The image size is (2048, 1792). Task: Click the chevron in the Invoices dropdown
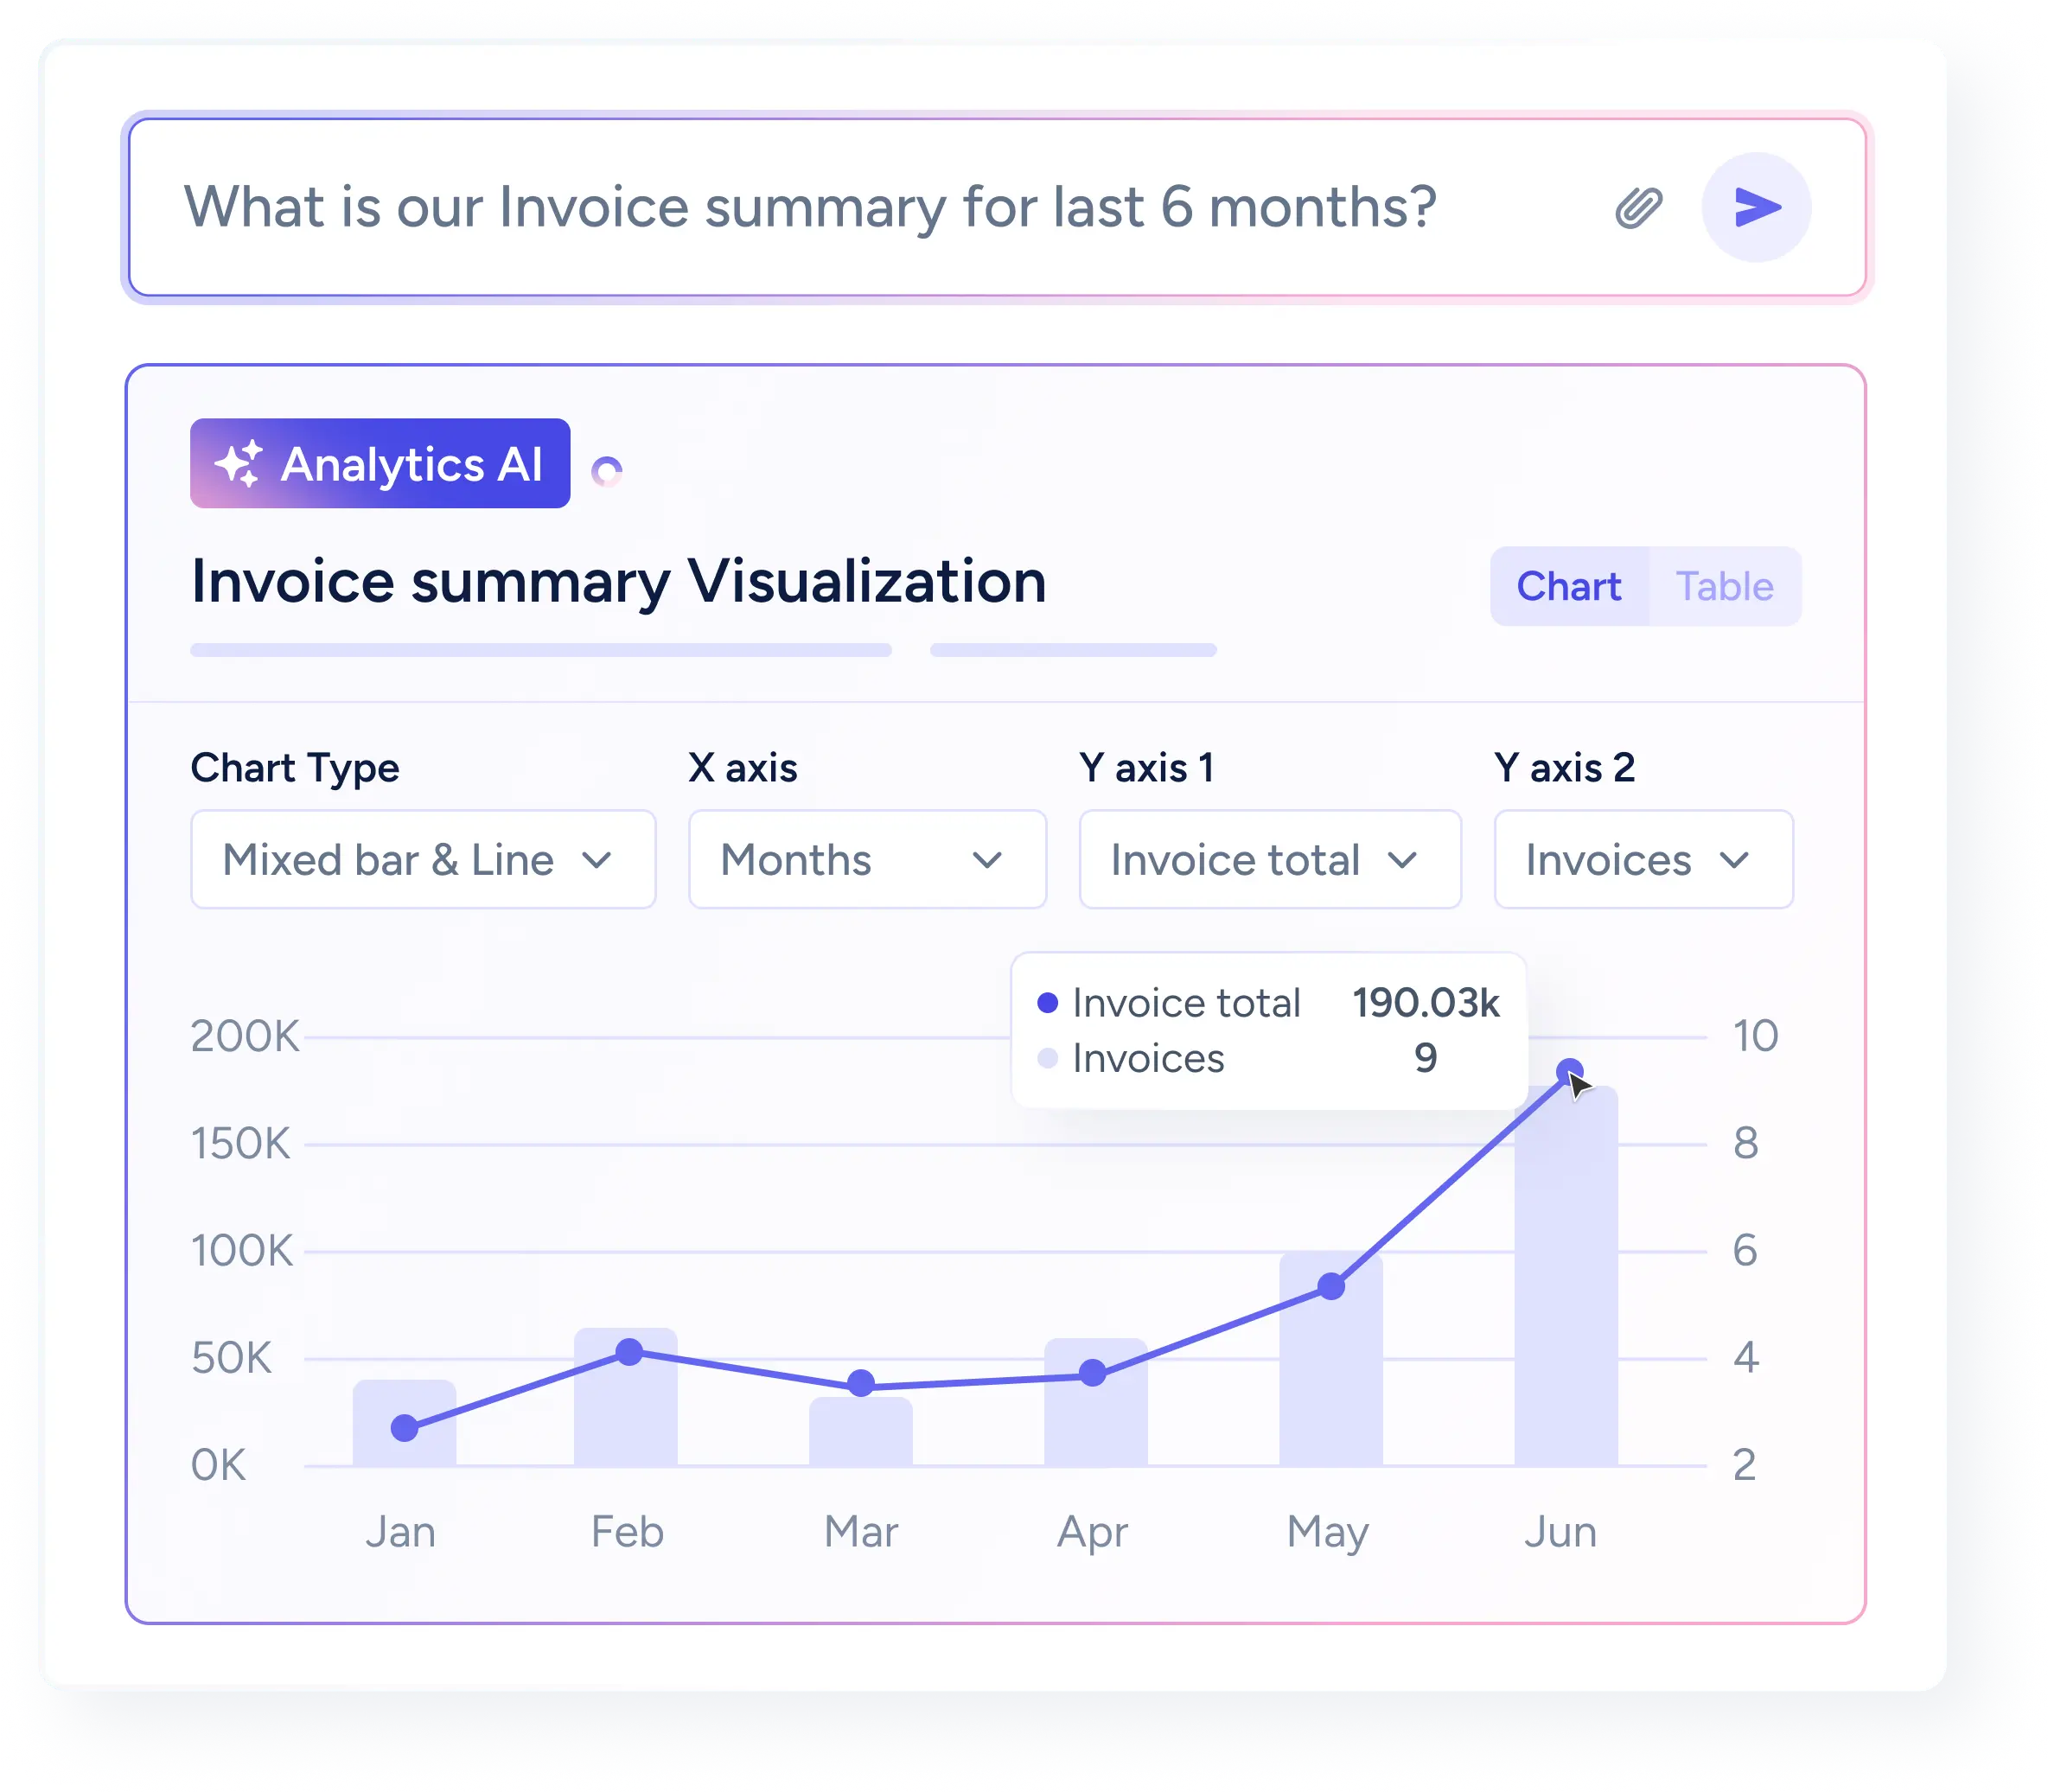tap(1734, 860)
